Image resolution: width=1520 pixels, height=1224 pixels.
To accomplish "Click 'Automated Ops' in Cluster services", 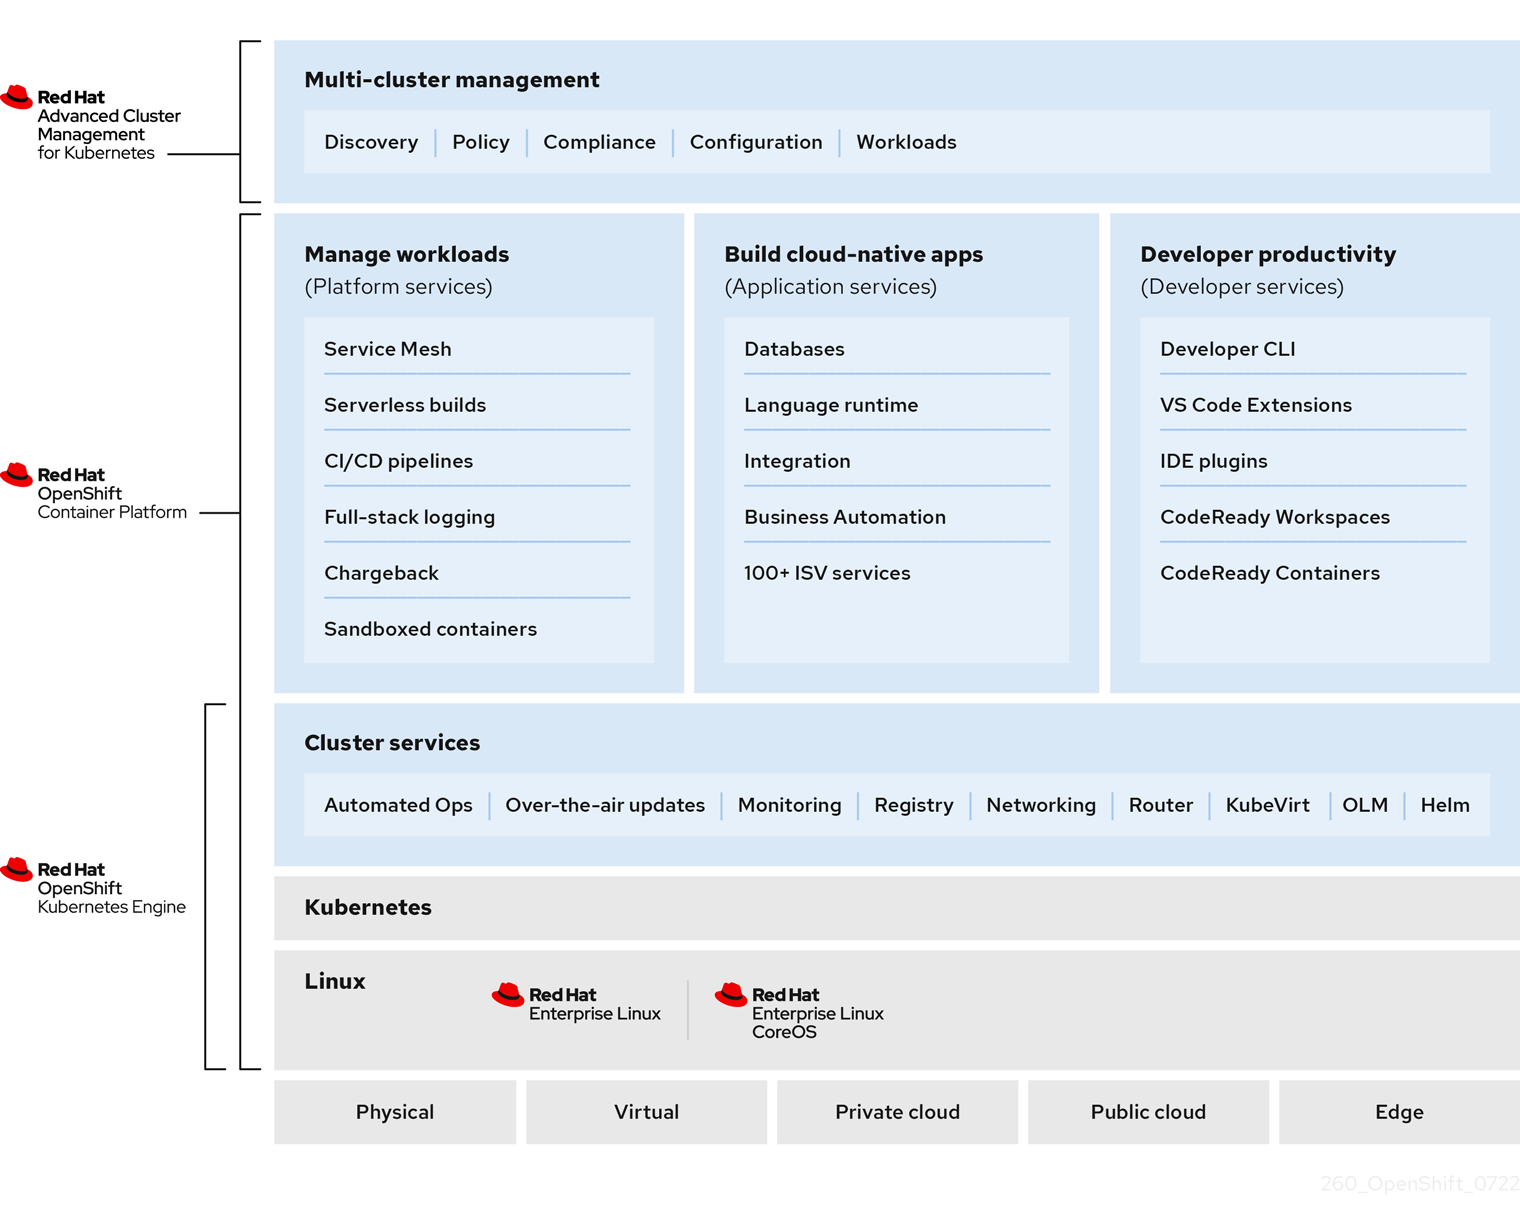I will coord(398,805).
